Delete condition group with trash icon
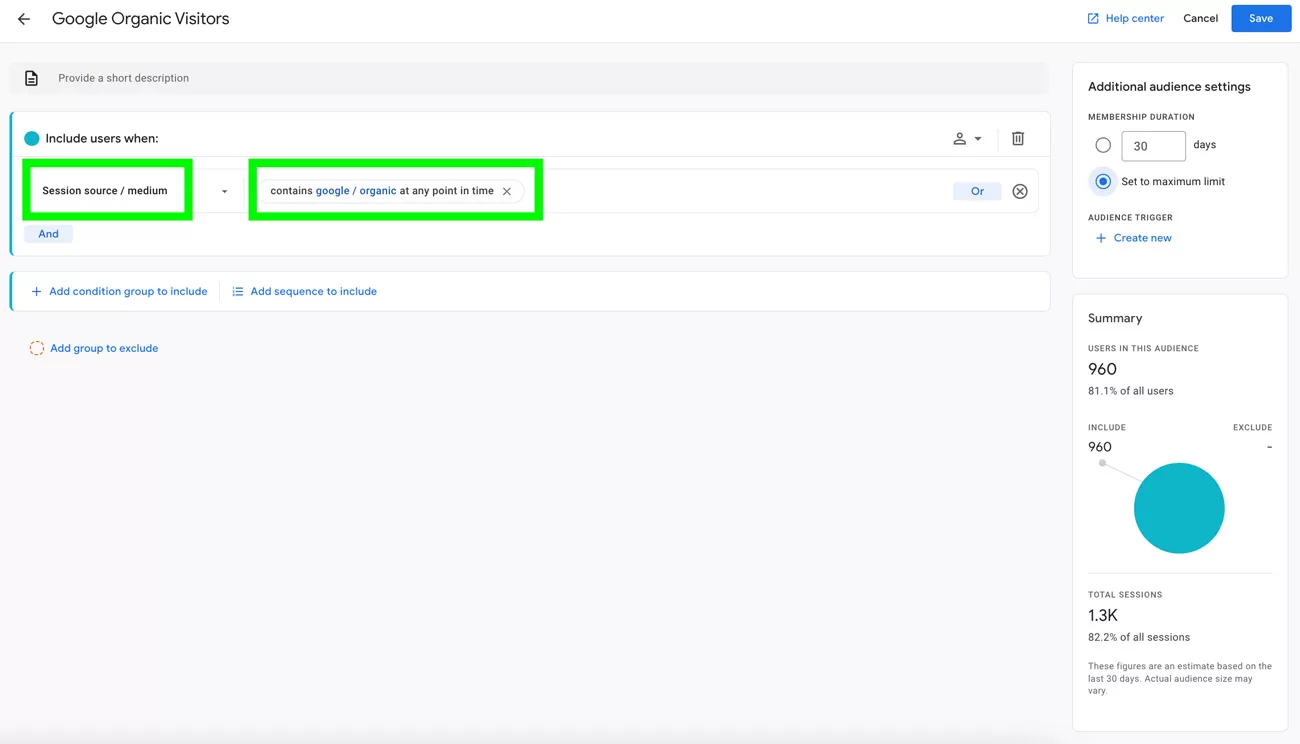The image size is (1300, 744). coord(1017,139)
